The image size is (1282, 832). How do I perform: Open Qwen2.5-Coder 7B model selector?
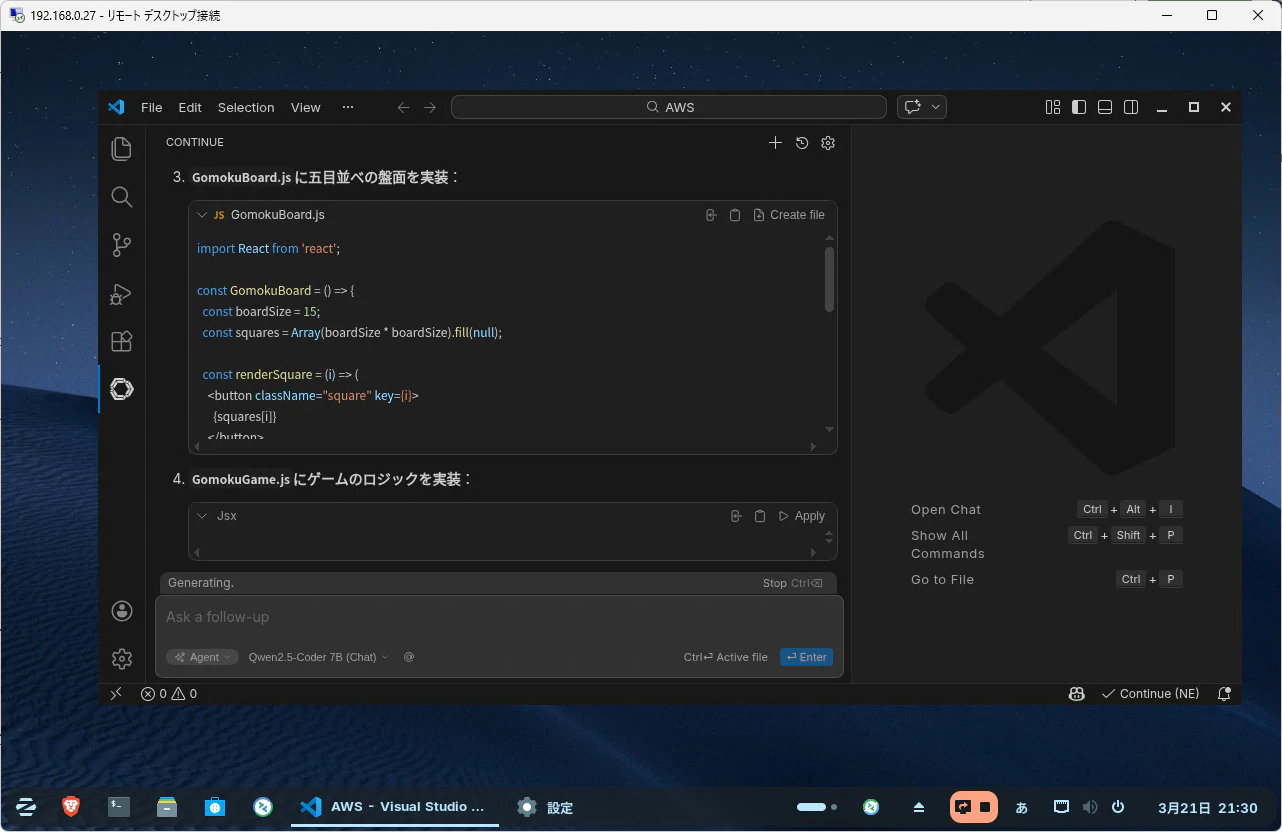(318, 657)
